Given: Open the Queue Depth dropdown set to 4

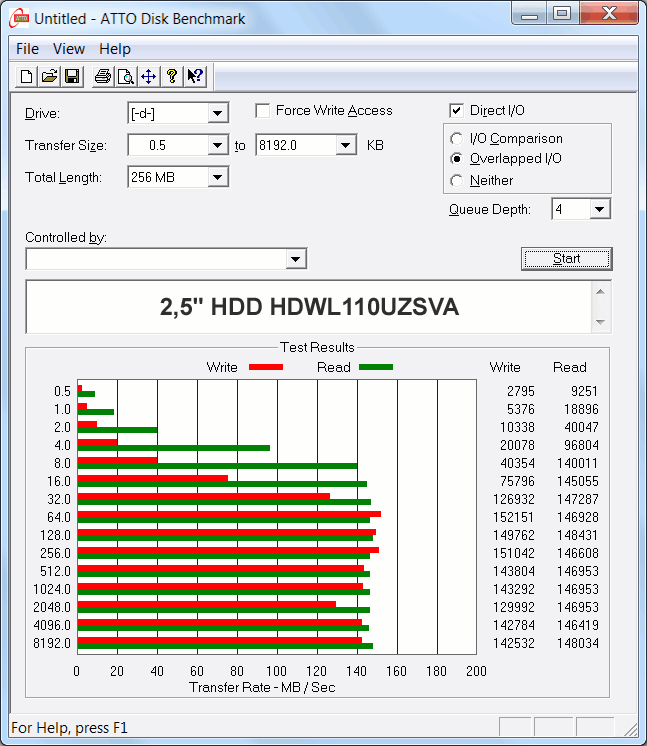Looking at the screenshot, I should (599, 209).
